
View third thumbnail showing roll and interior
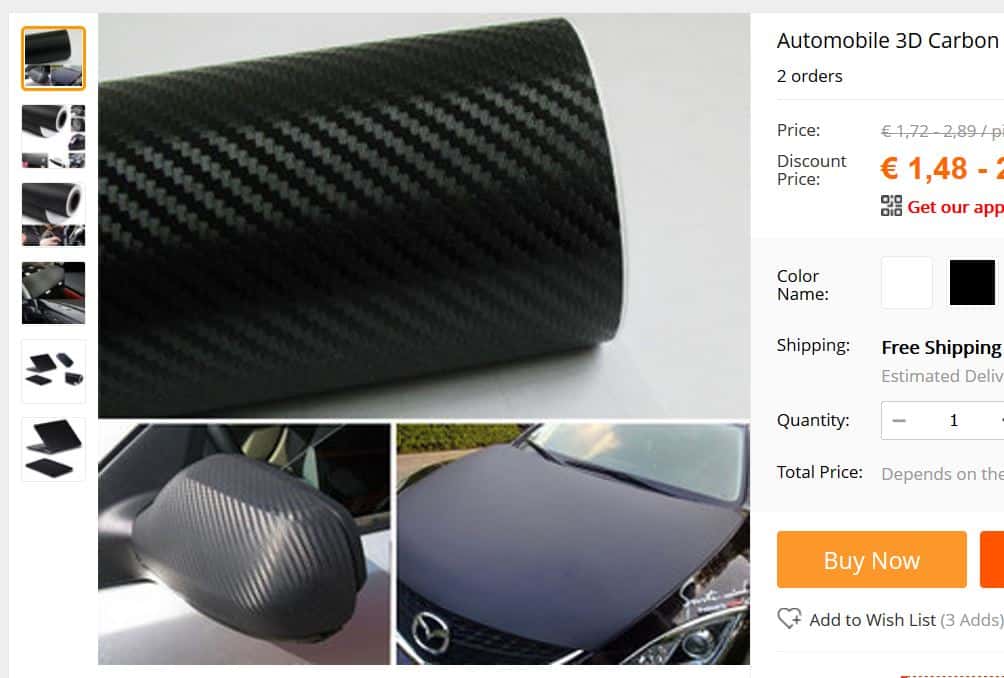(x=53, y=214)
